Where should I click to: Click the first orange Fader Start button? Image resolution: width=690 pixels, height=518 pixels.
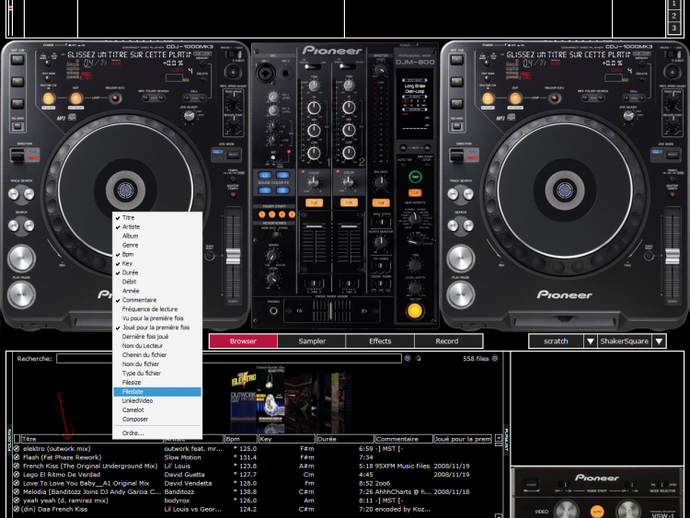click(x=262, y=214)
